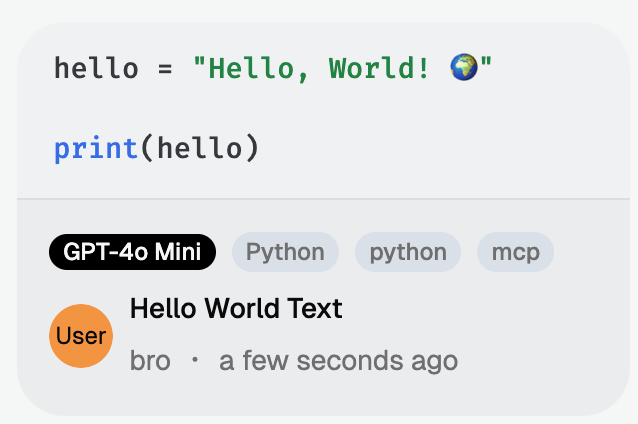Click the mcp tag chip
Viewport: 638px width, 424px height.
(x=515, y=252)
